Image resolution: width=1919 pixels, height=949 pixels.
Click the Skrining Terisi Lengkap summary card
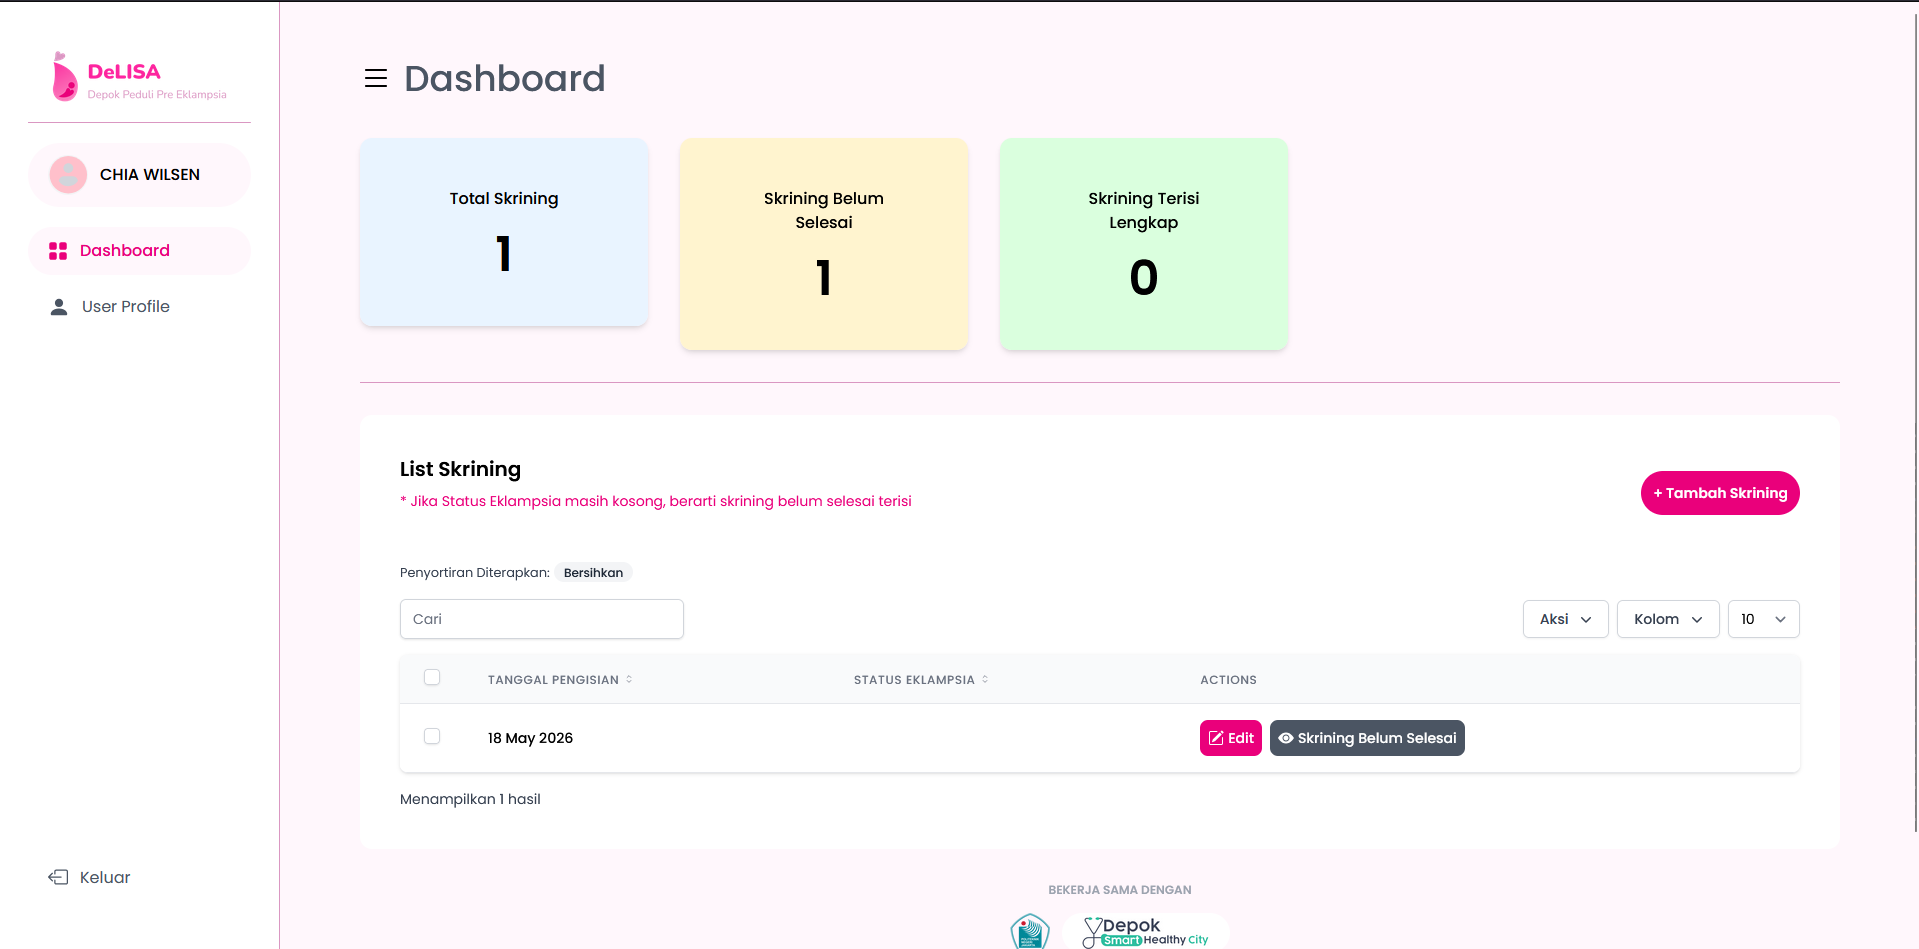[x=1144, y=244]
